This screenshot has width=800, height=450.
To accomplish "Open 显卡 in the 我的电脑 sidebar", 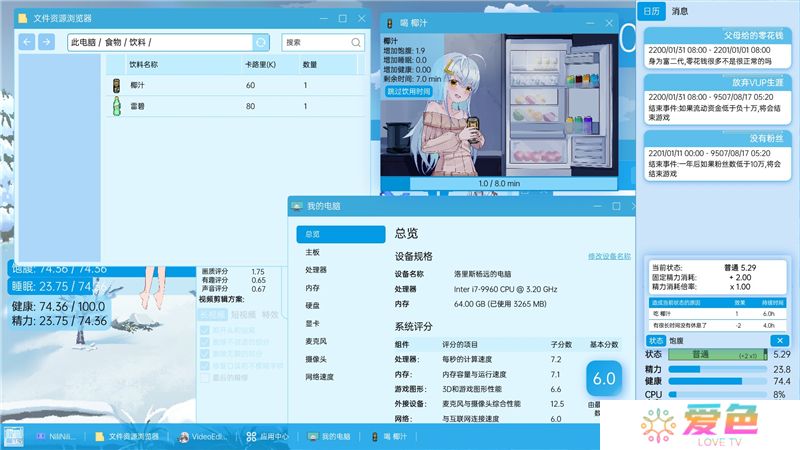I will [x=312, y=323].
